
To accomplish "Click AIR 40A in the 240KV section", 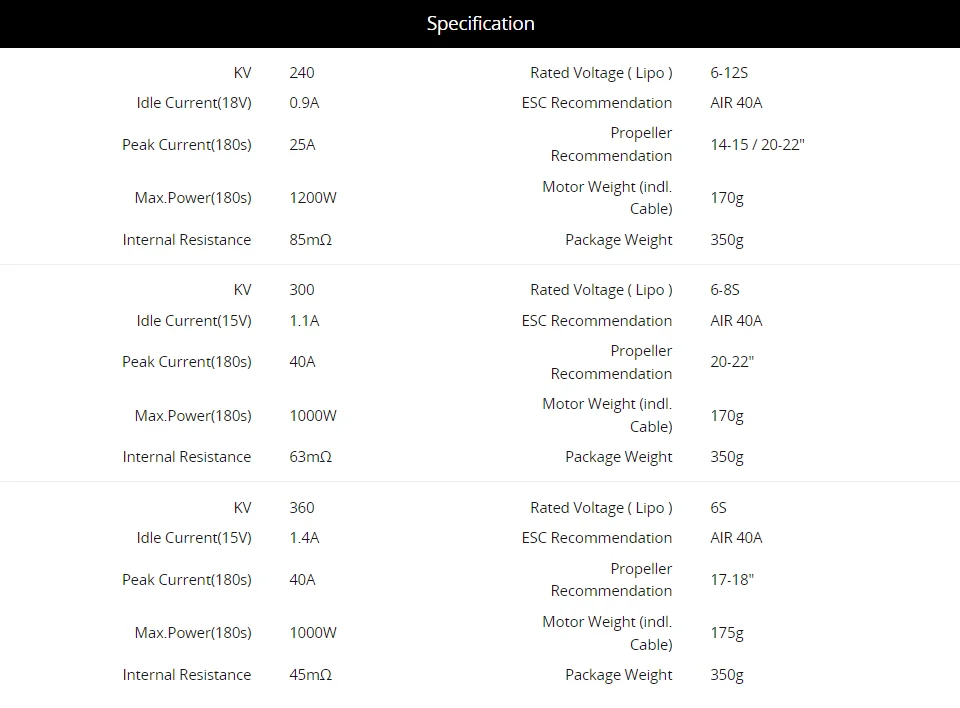I will (736, 103).
